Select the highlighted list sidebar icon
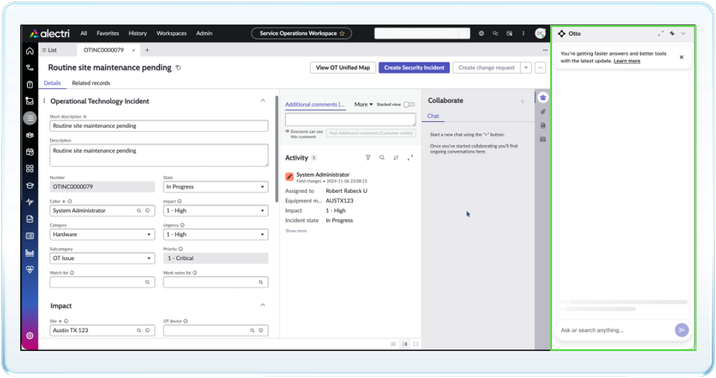Viewport: 716px width, 378px height. point(30,118)
